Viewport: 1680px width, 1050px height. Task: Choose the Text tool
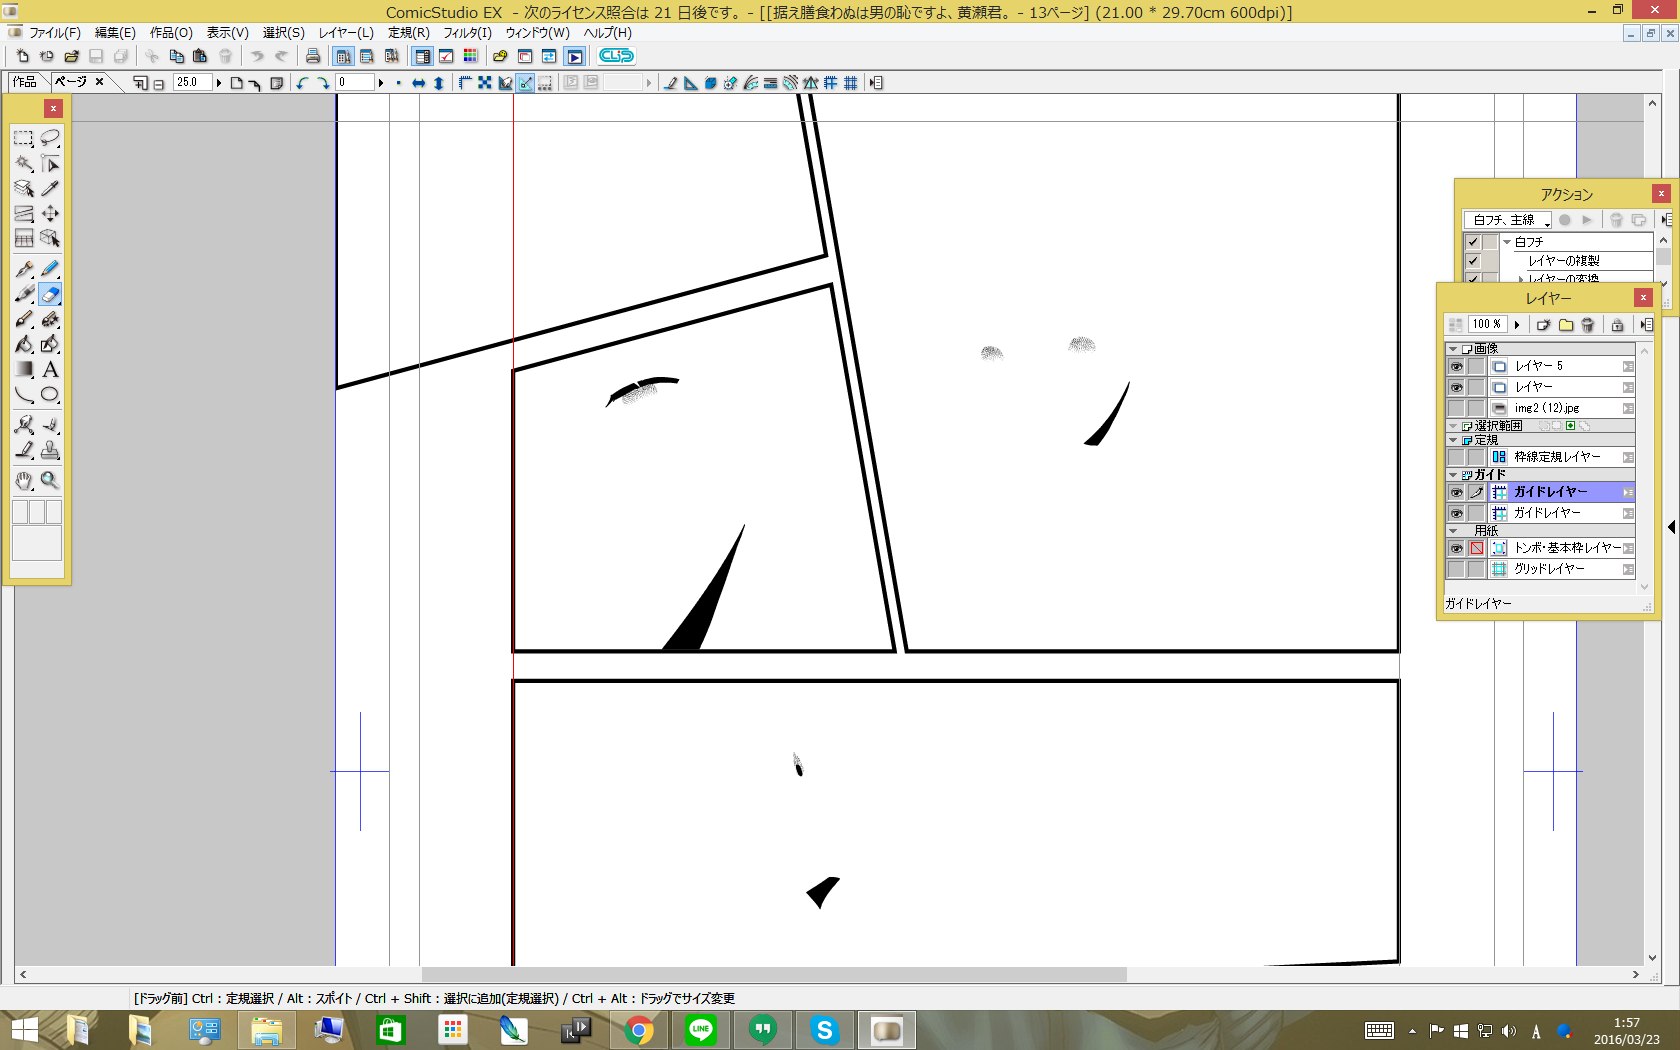coord(50,369)
